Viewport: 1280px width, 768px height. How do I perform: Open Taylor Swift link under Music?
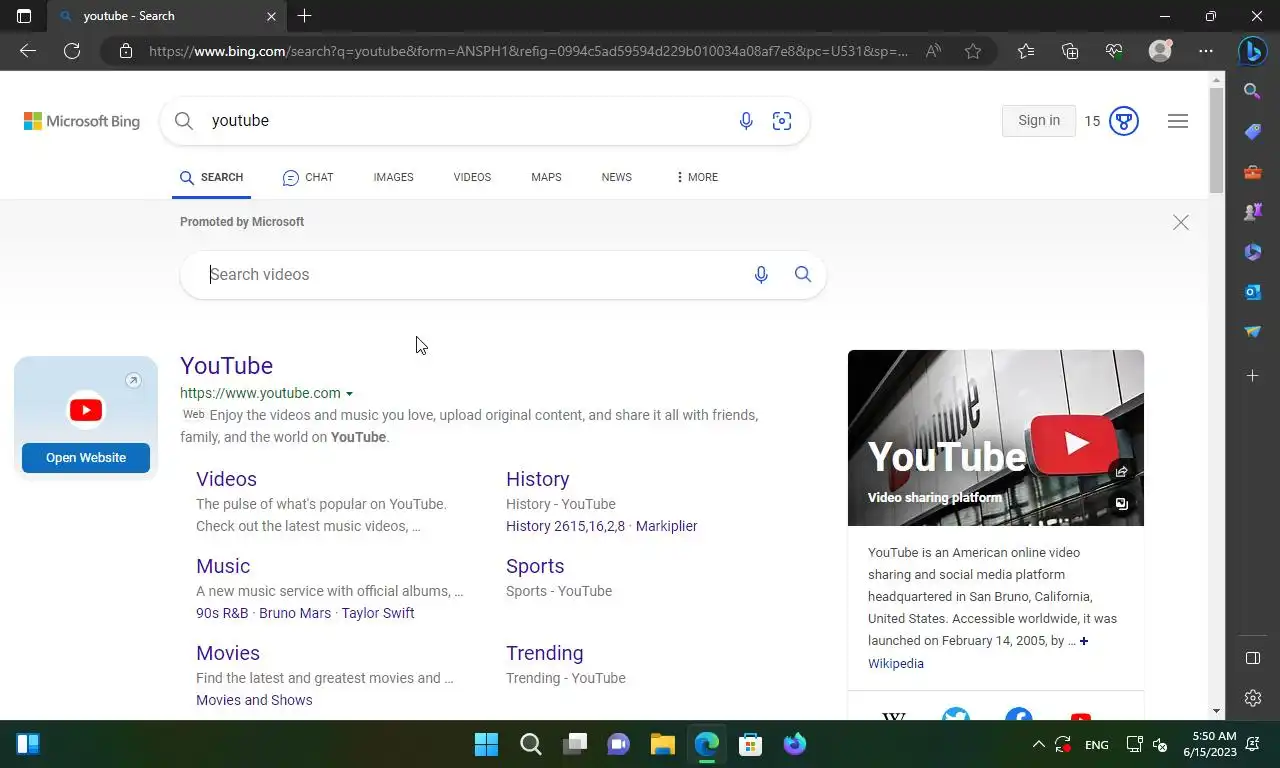click(378, 613)
